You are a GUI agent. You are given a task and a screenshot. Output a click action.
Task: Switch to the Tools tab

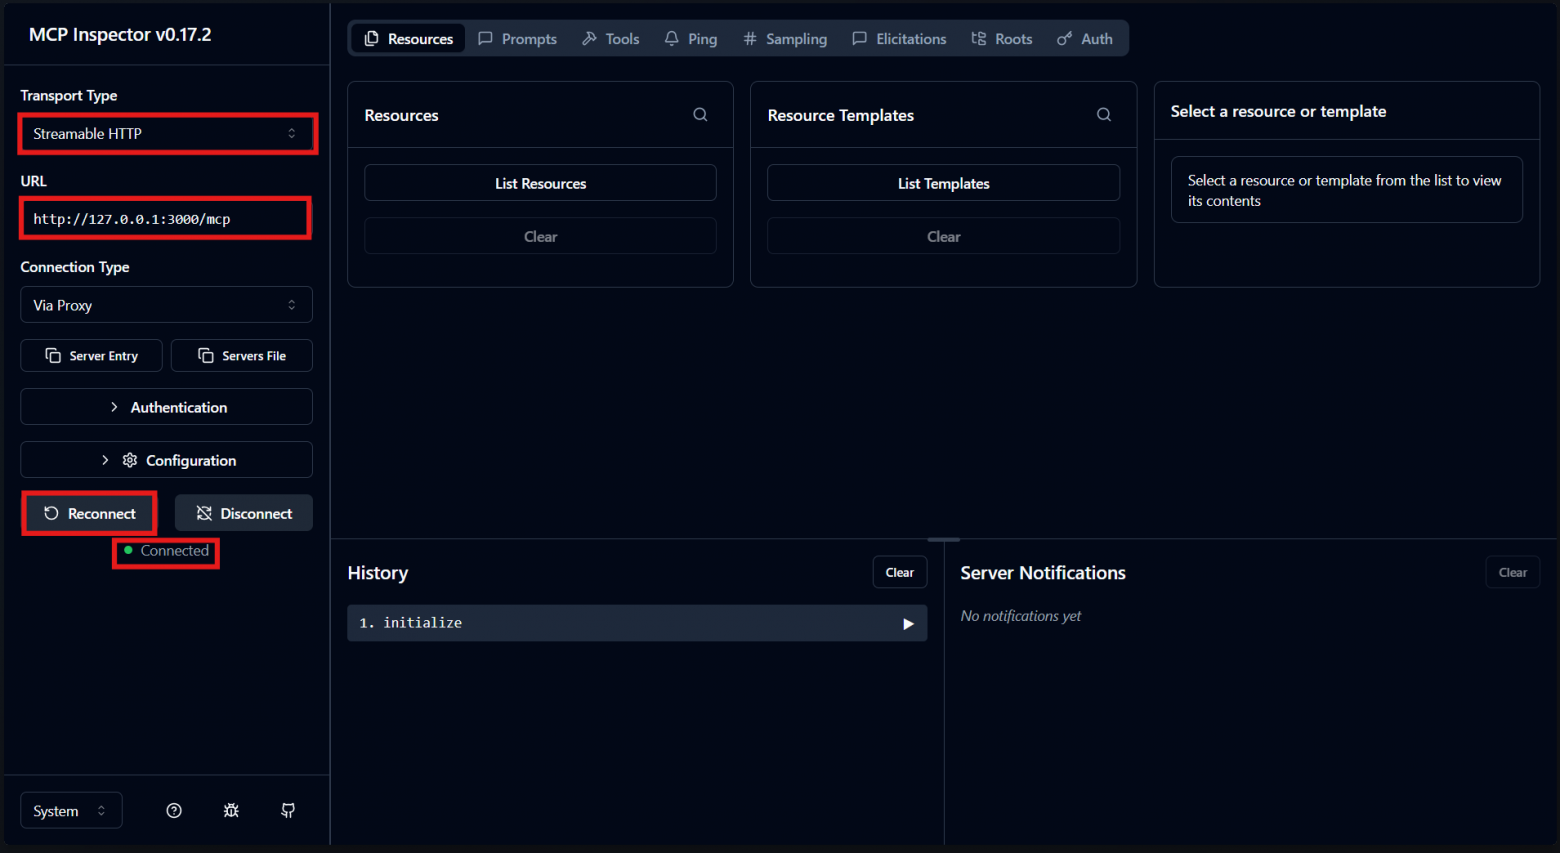pyautogui.click(x=611, y=39)
